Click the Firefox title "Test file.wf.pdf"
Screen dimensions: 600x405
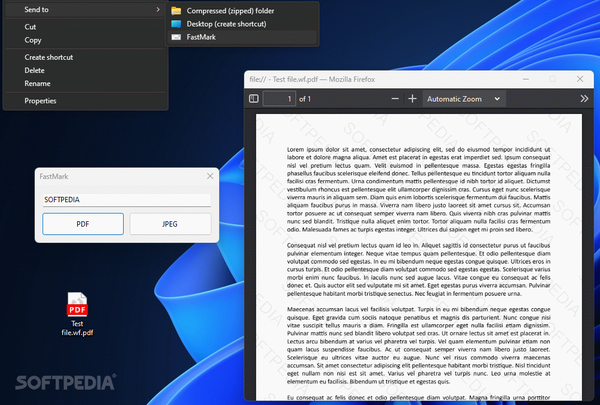[x=295, y=79]
